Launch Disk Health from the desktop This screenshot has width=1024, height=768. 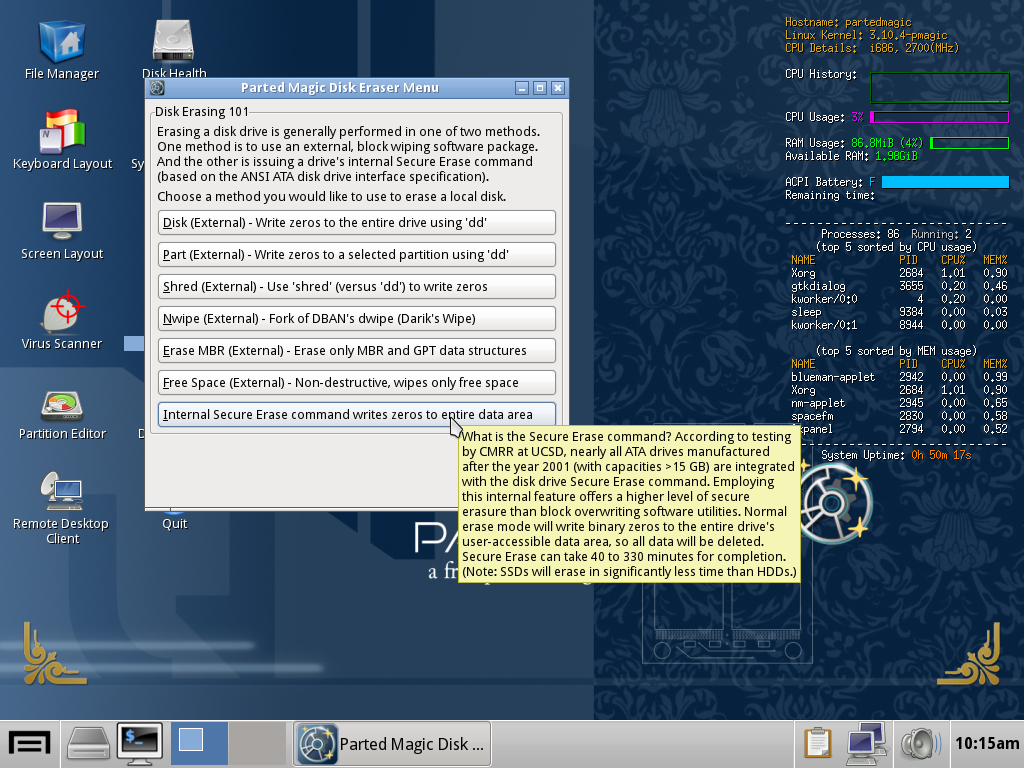pyautogui.click(x=172, y=38)
